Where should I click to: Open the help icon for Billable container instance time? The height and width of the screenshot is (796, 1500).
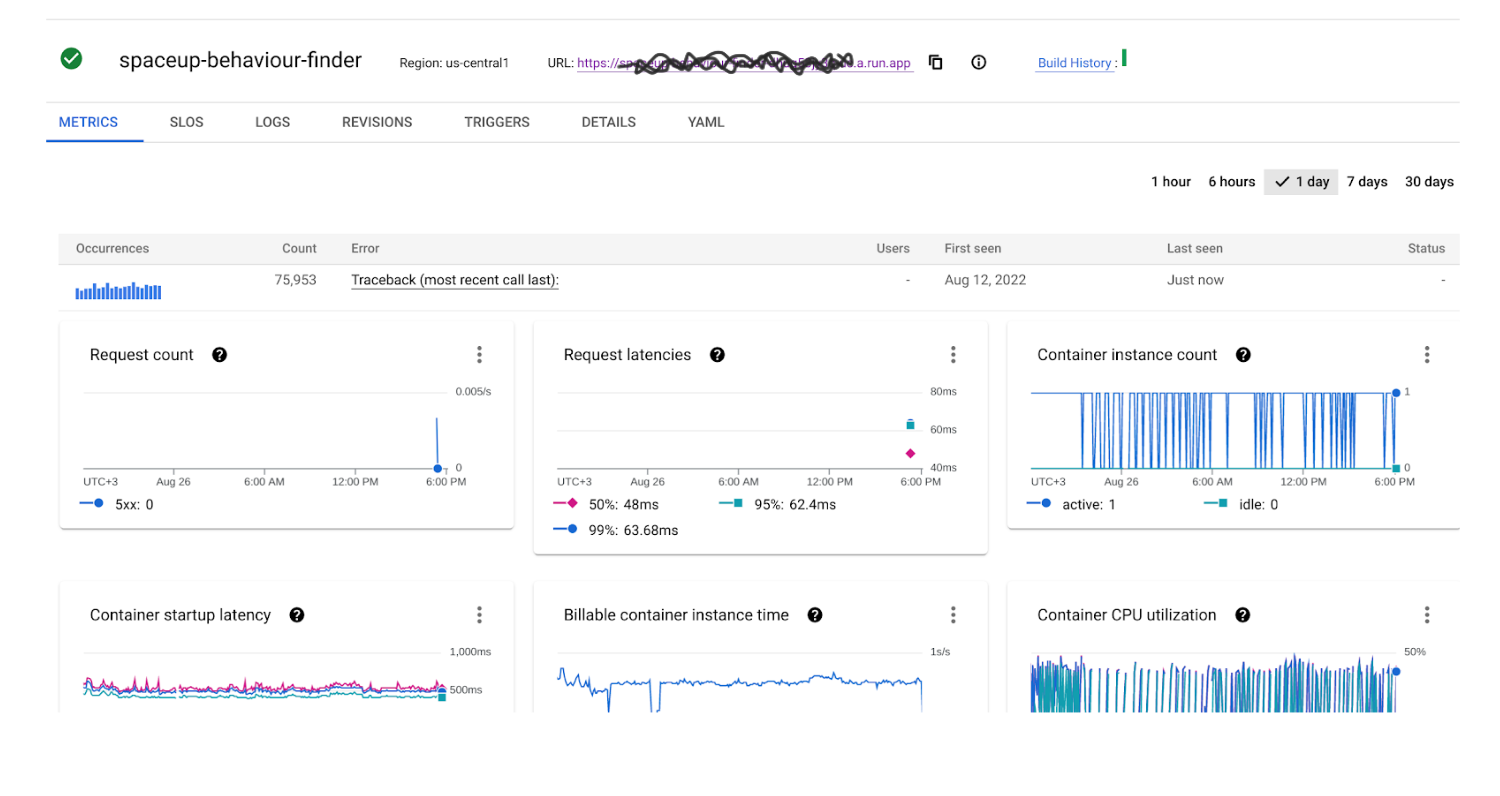815,615
